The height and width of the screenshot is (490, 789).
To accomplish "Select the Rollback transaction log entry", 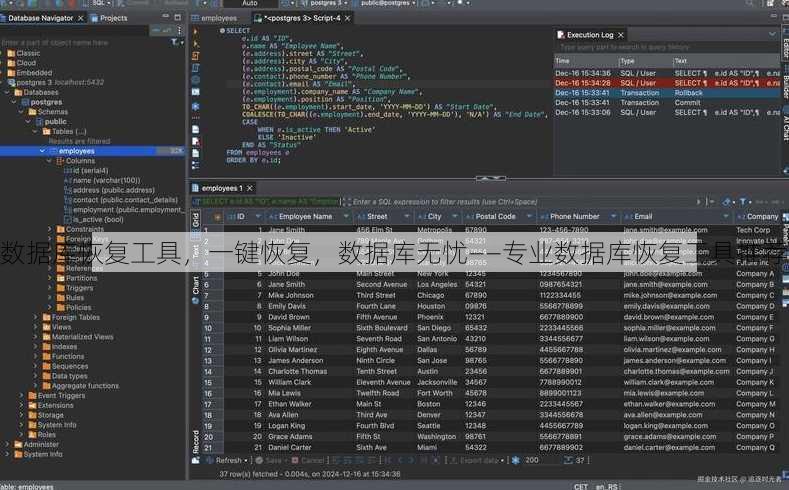I will 667,93.
